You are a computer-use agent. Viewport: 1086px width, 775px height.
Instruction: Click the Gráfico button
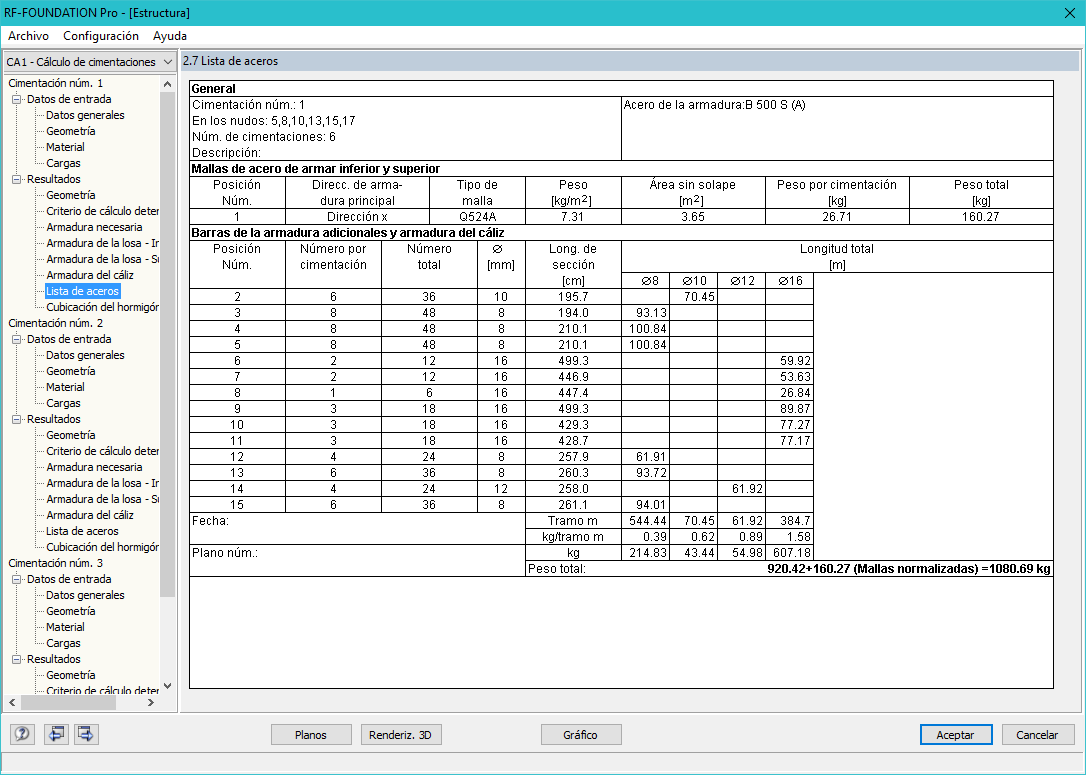click(580, 735)
